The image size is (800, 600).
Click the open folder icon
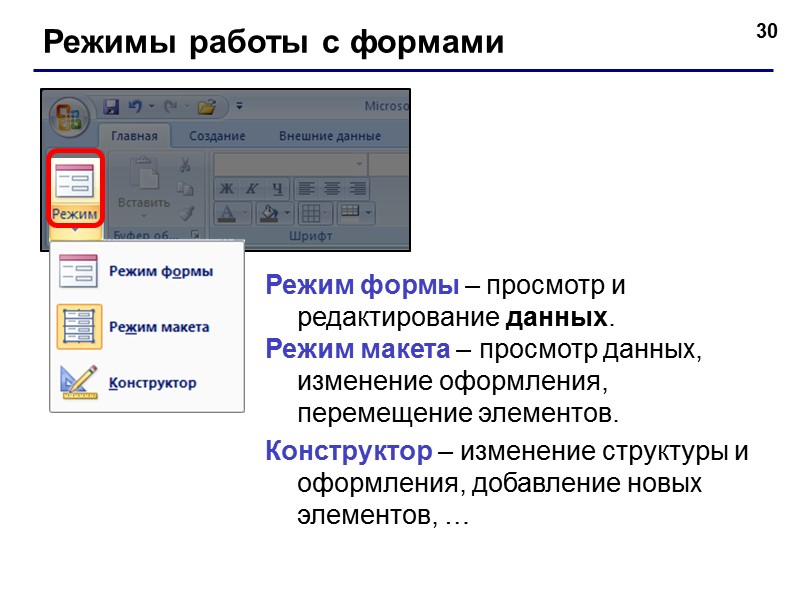click(207, 107)
